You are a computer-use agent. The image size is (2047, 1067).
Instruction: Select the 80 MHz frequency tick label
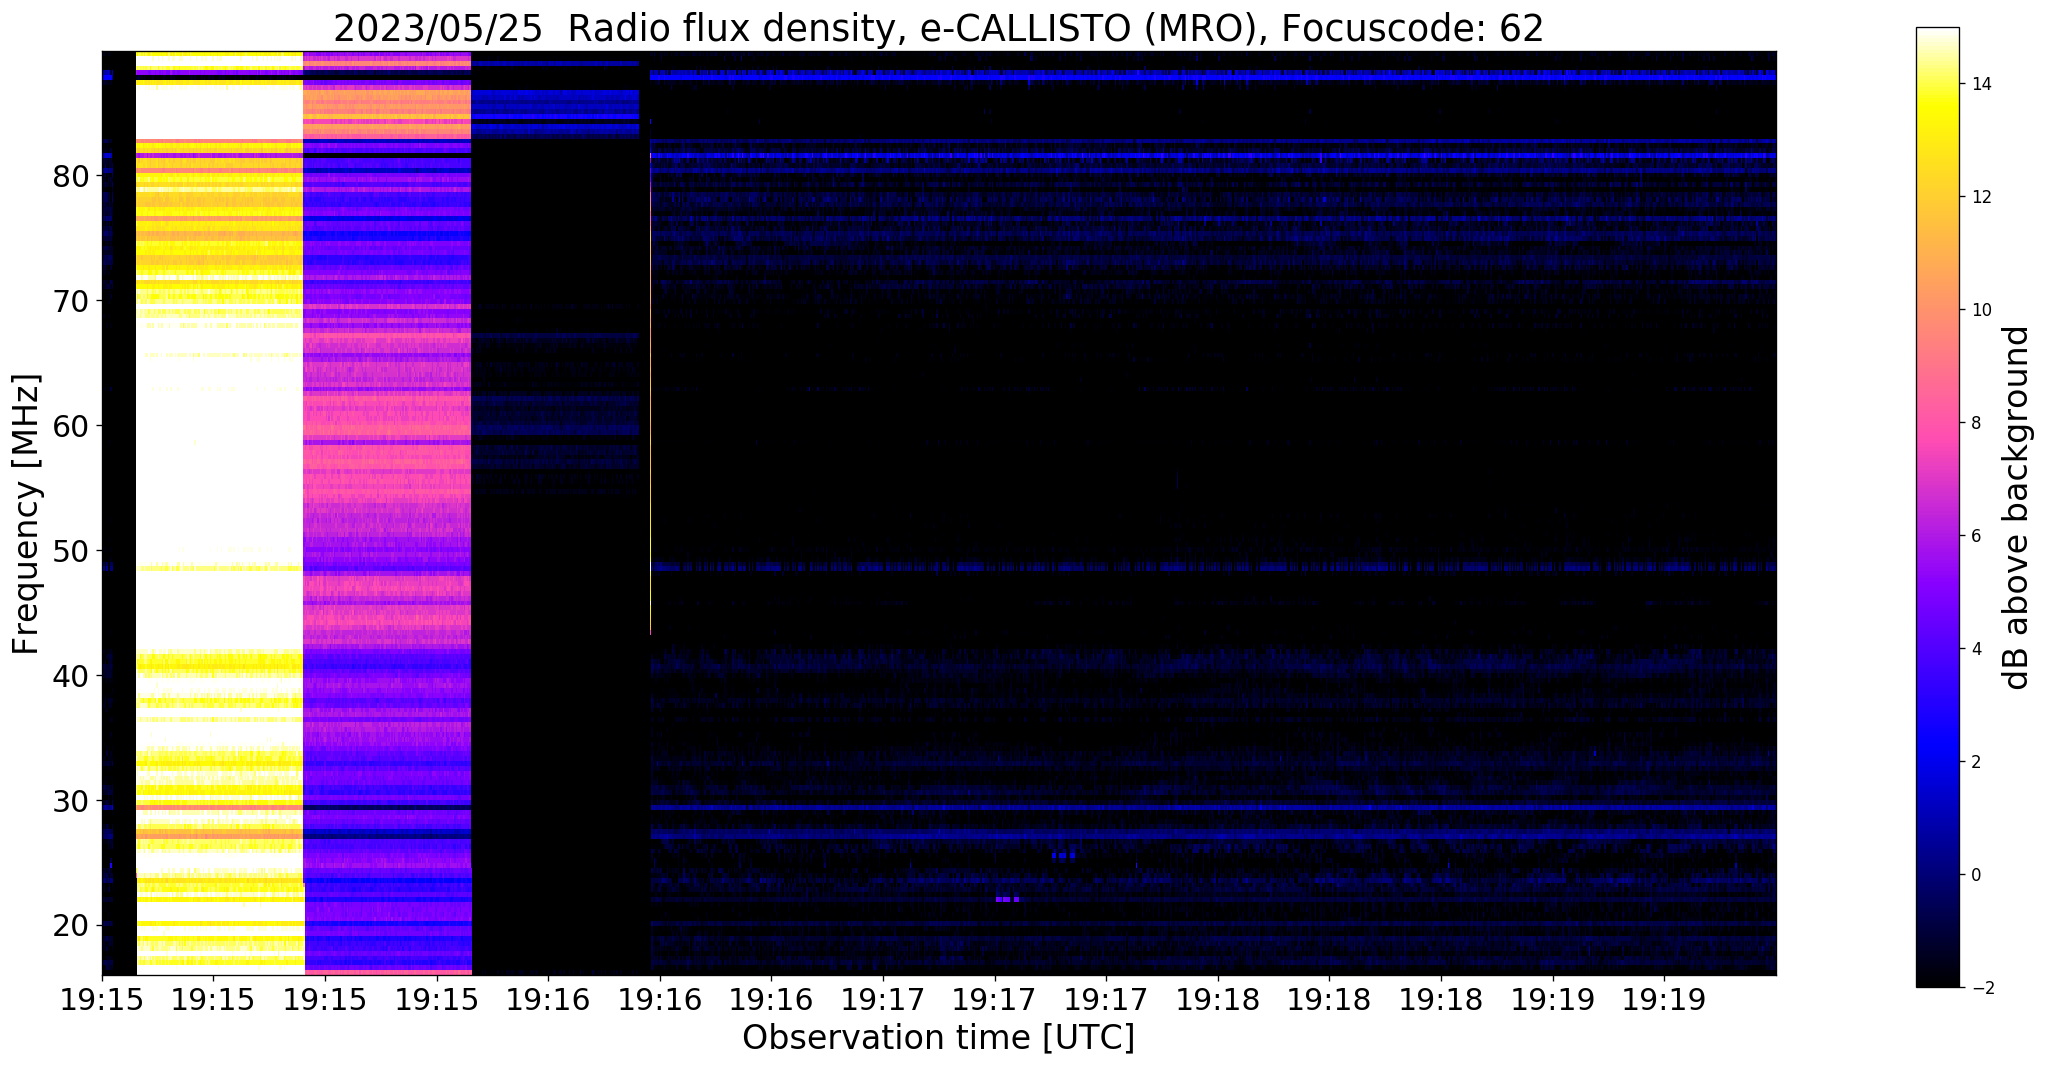coord(71,177)
